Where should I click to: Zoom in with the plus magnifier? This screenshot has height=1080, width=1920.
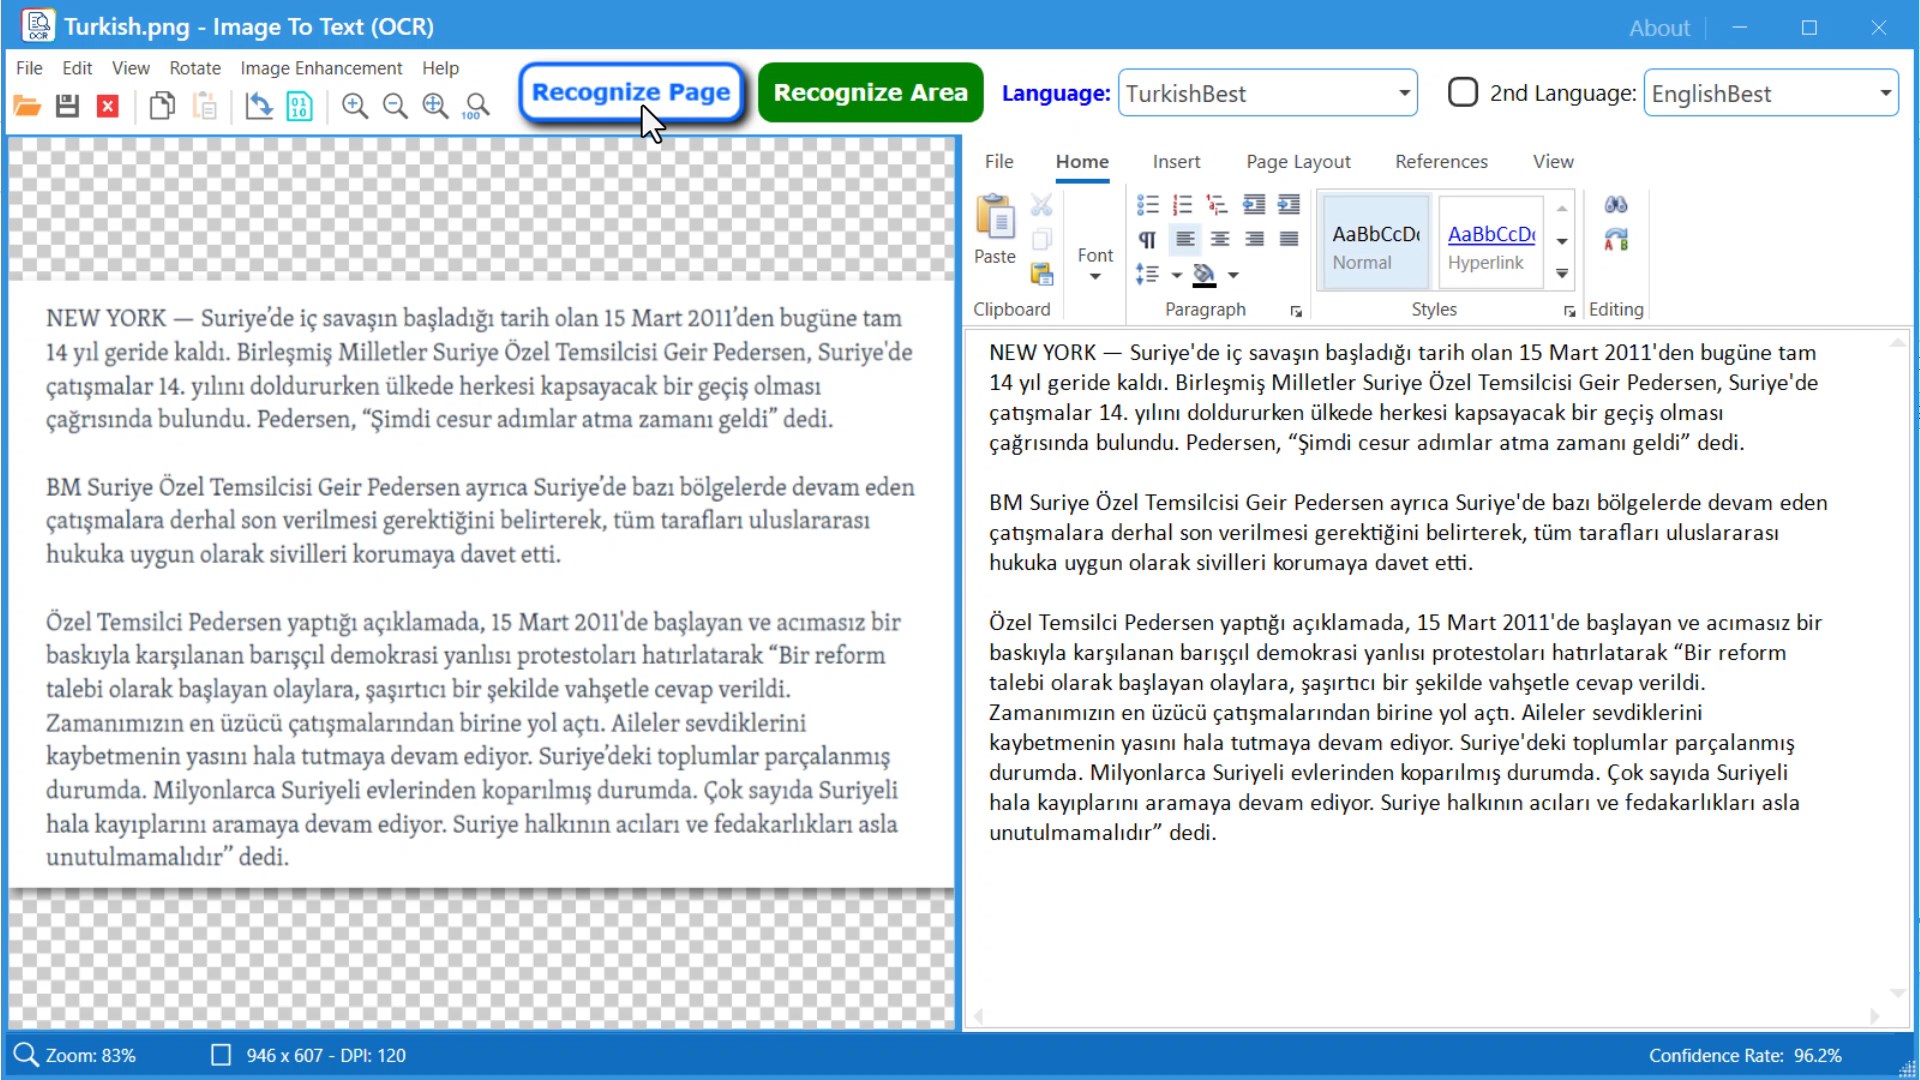click(x=354, y=106)
